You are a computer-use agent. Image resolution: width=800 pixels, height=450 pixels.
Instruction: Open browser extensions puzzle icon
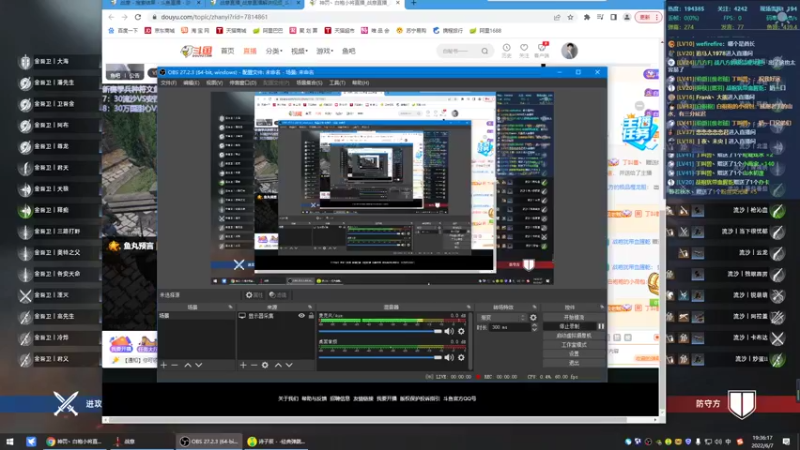(x=587, y=17)
